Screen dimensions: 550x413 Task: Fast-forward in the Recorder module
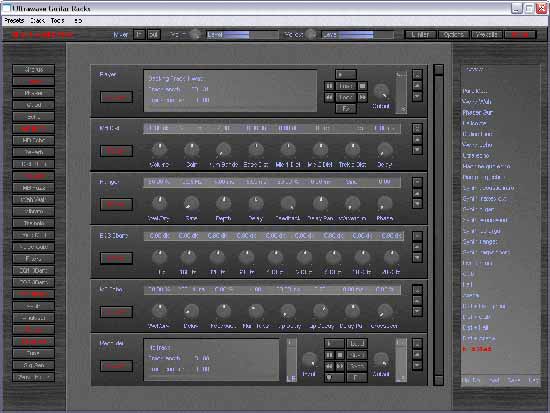pos(340,366)
